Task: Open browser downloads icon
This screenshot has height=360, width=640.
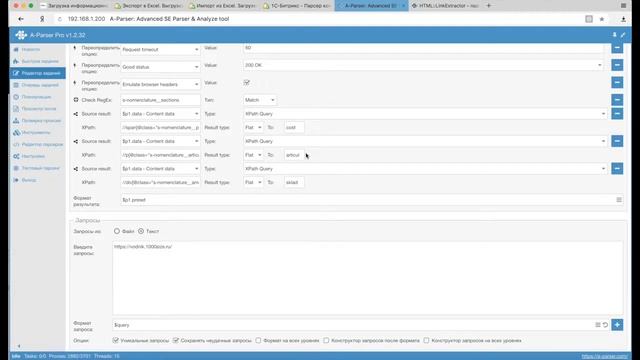Action: tap(623, 19)
